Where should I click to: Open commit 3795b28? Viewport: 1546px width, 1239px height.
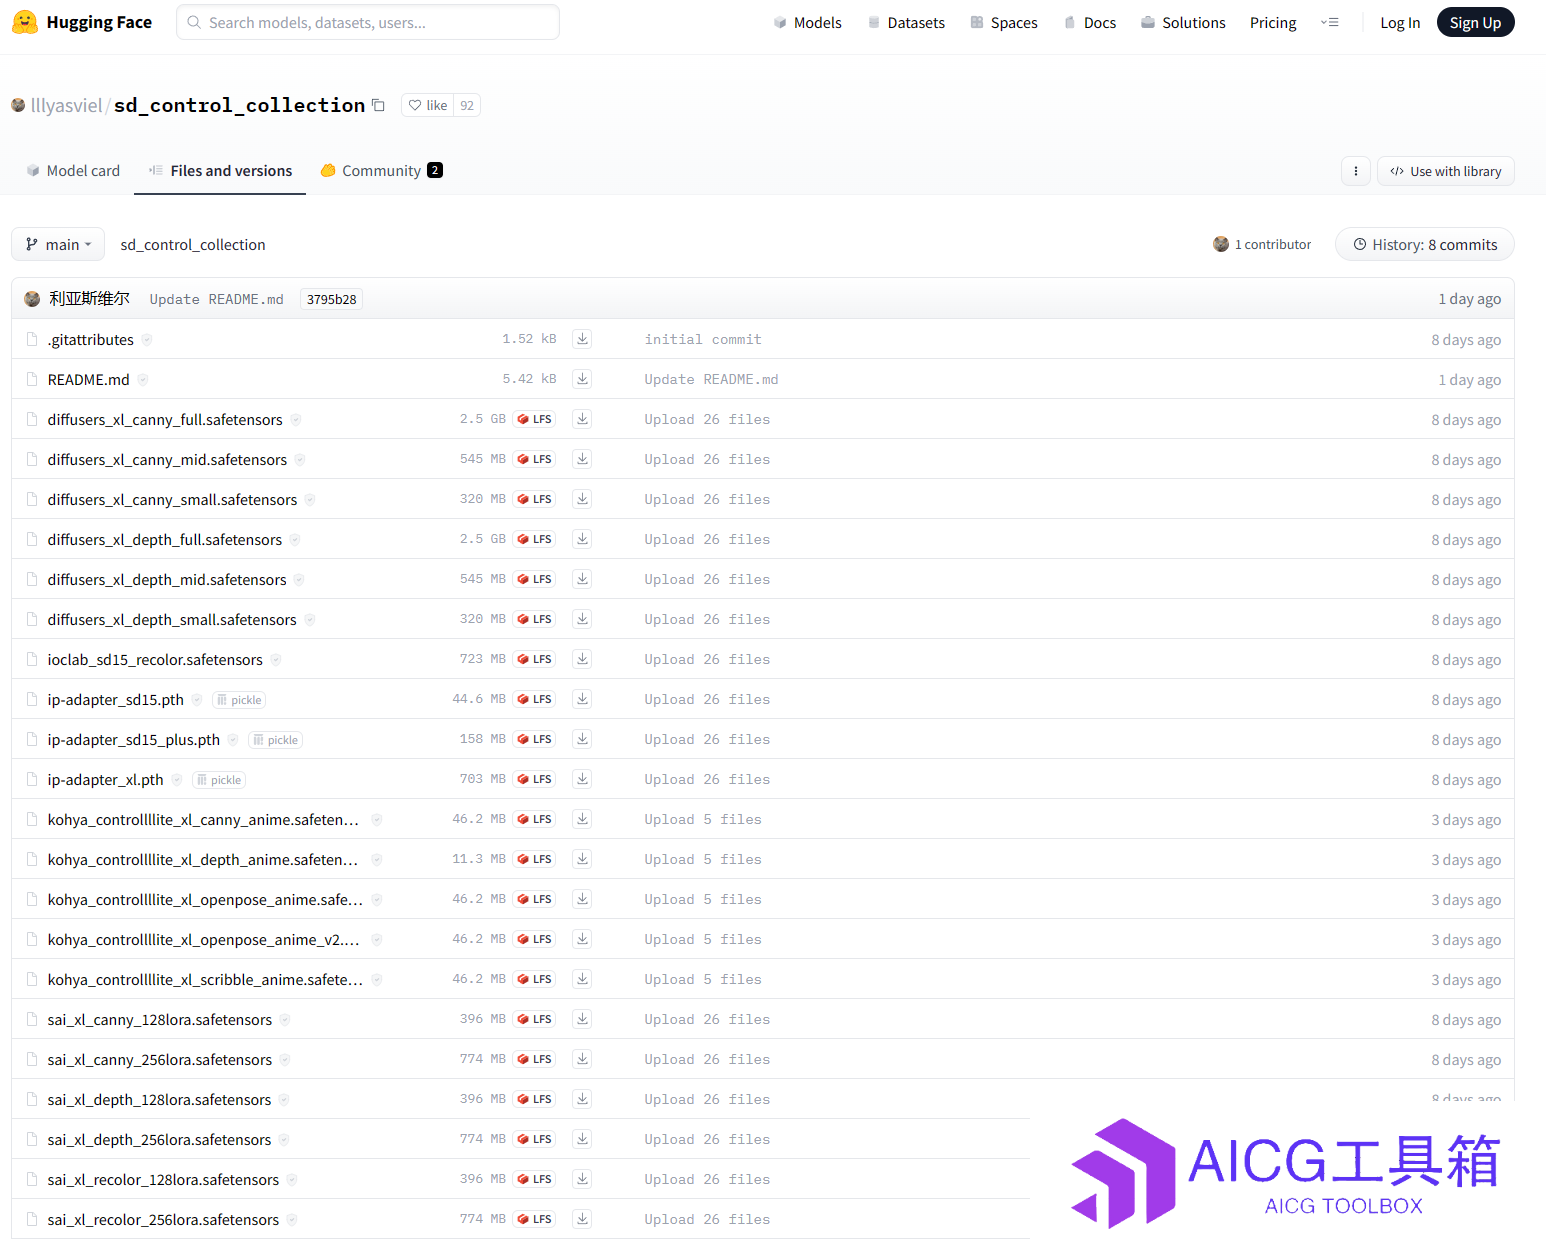(x=331, y=299)
